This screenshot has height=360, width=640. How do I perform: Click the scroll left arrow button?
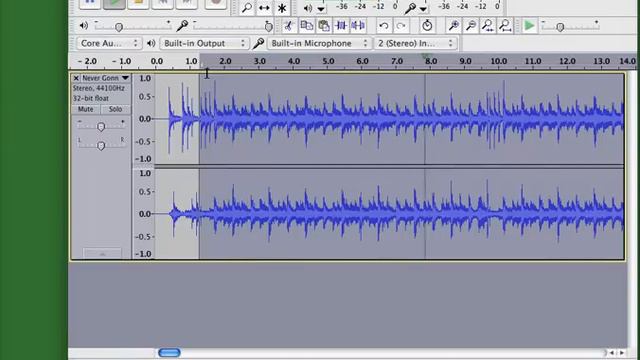click(x=612, y=353)
